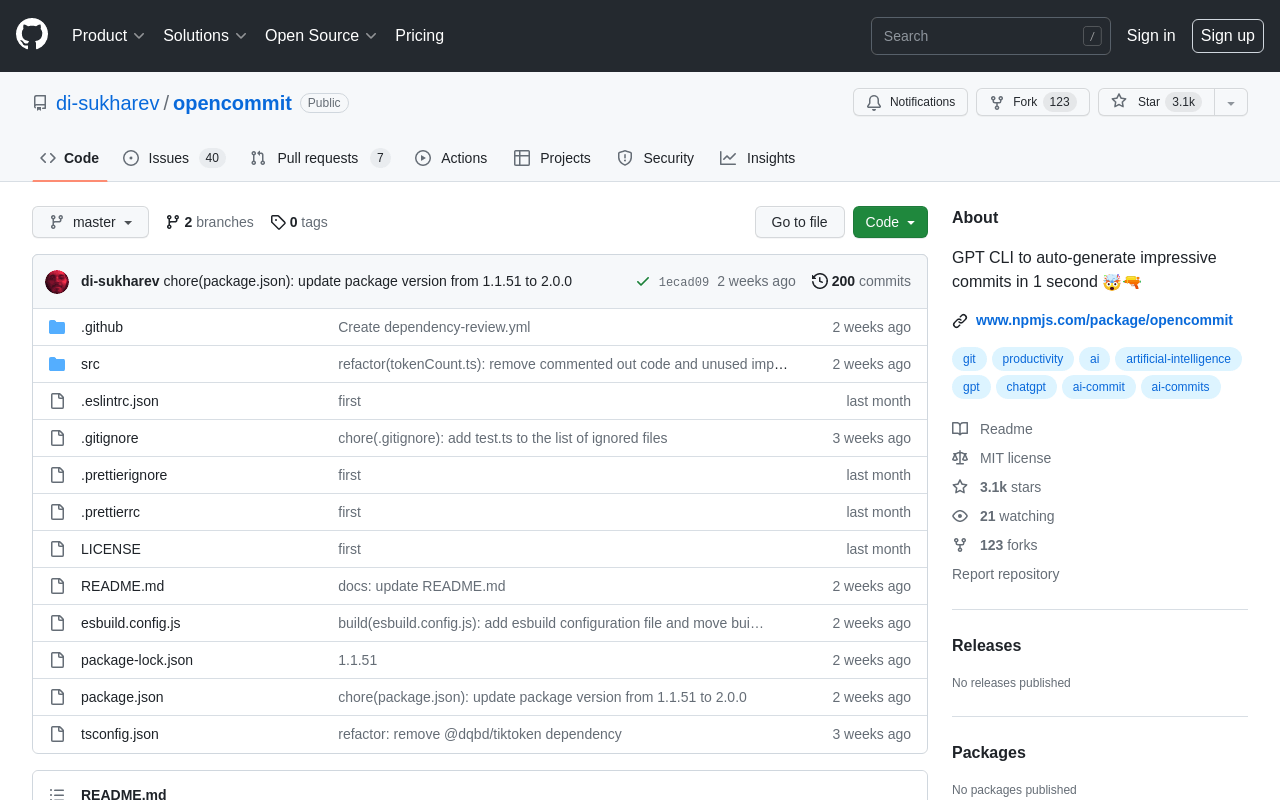The width and height of the screenshot is (1280, 800).
Task: Click the repository icon beside di-sukharev
Action: pos(40,103)
